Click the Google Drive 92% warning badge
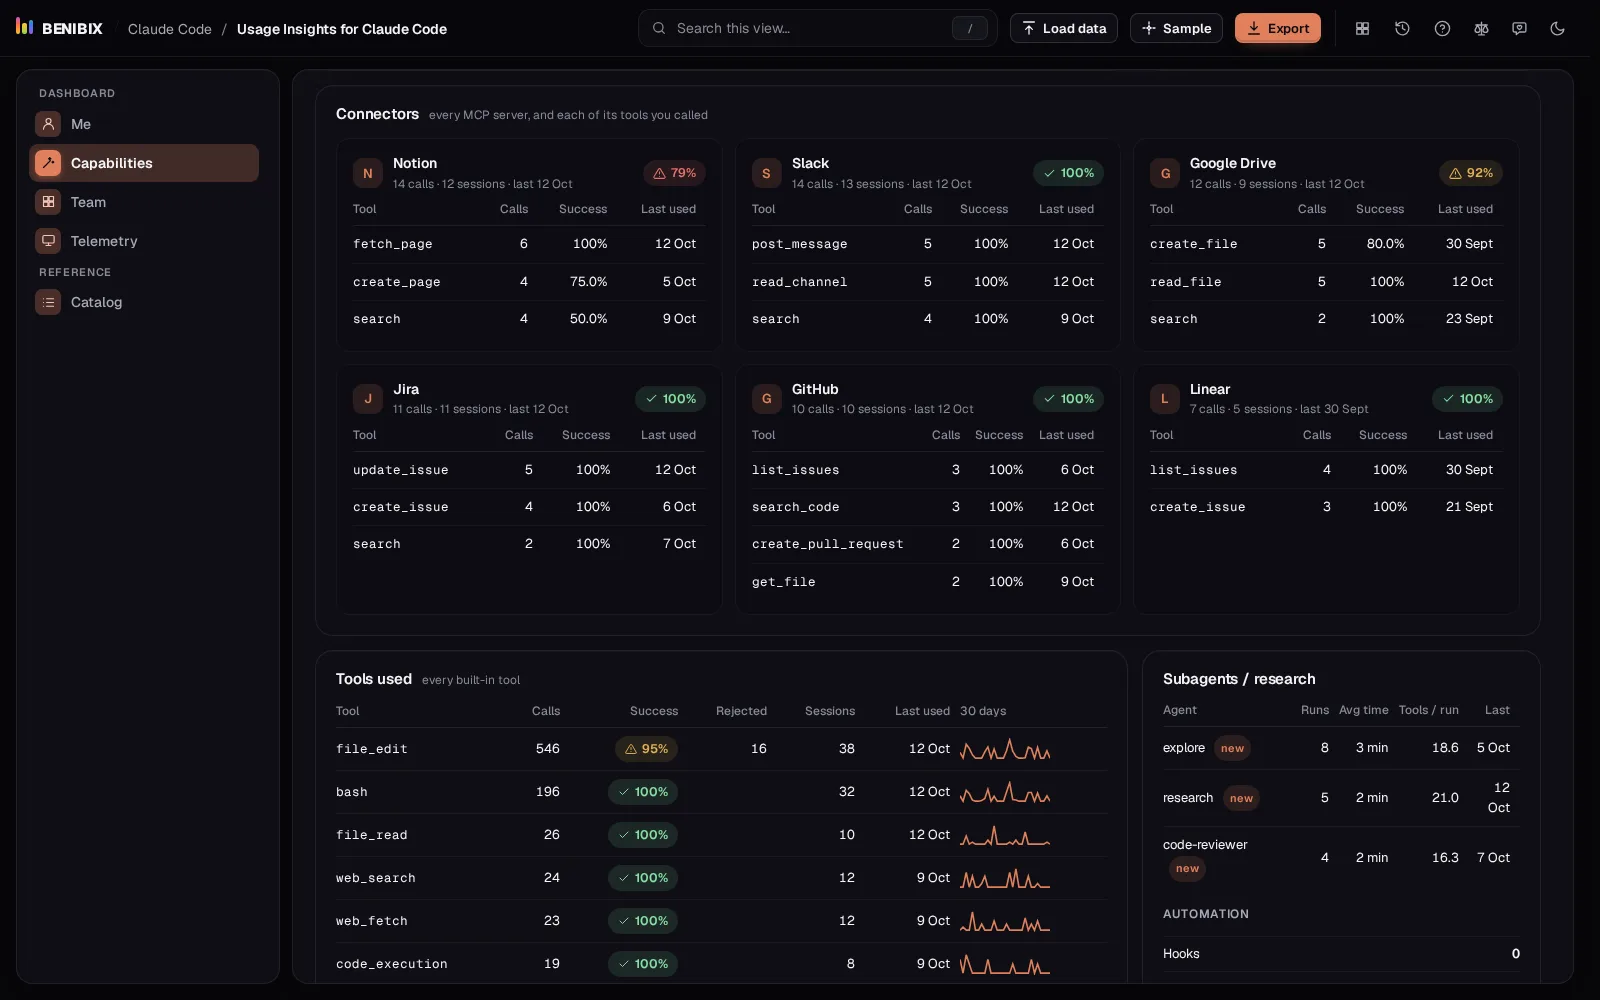 click(x=1471, y=173)
